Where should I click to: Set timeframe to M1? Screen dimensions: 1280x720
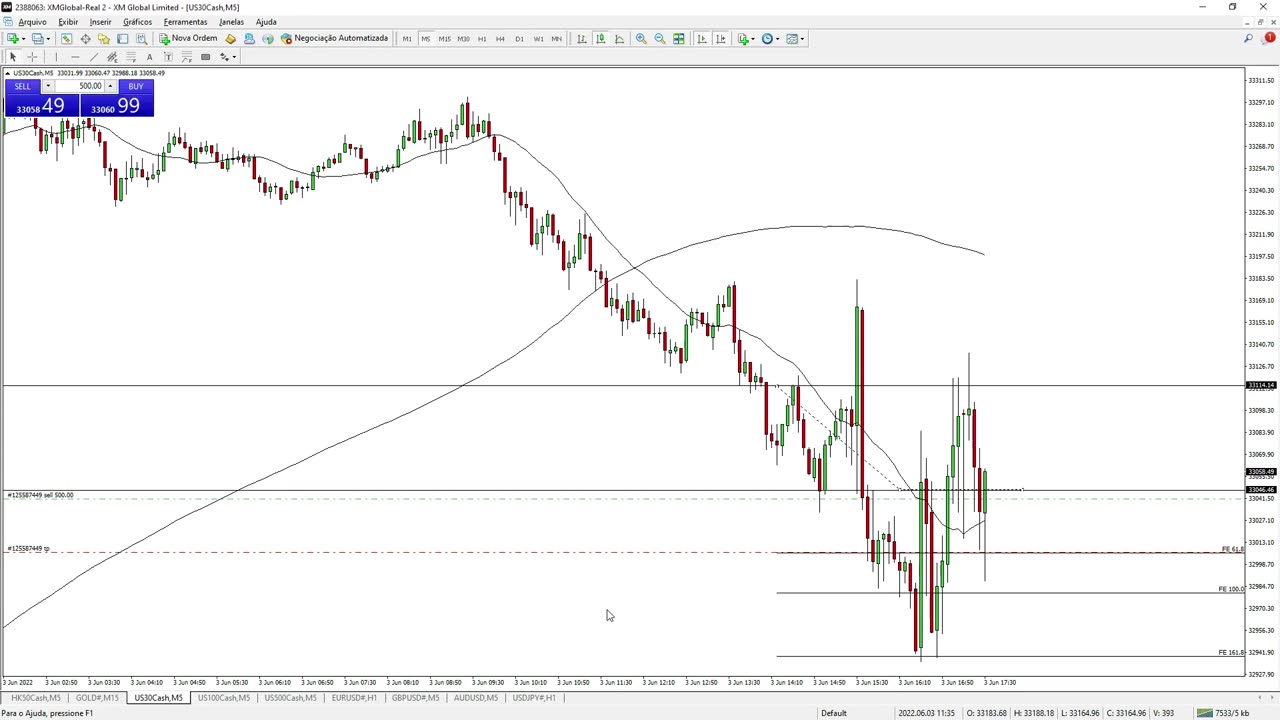(x=407, y=39)
